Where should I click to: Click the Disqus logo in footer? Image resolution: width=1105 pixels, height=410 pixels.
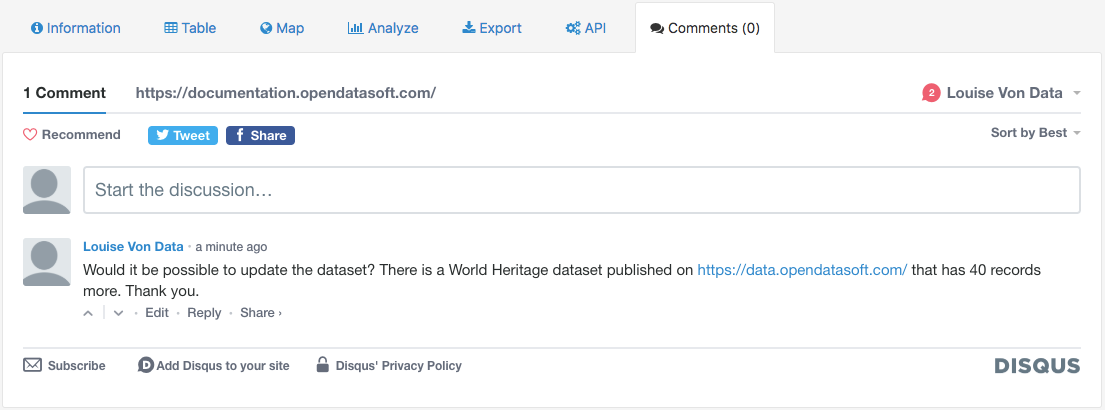pos(1037,366)
